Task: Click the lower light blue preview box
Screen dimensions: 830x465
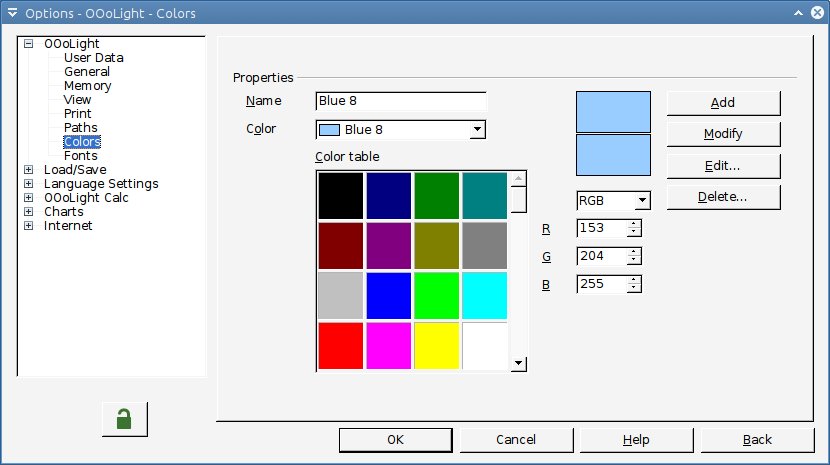Action: (613, 155)
